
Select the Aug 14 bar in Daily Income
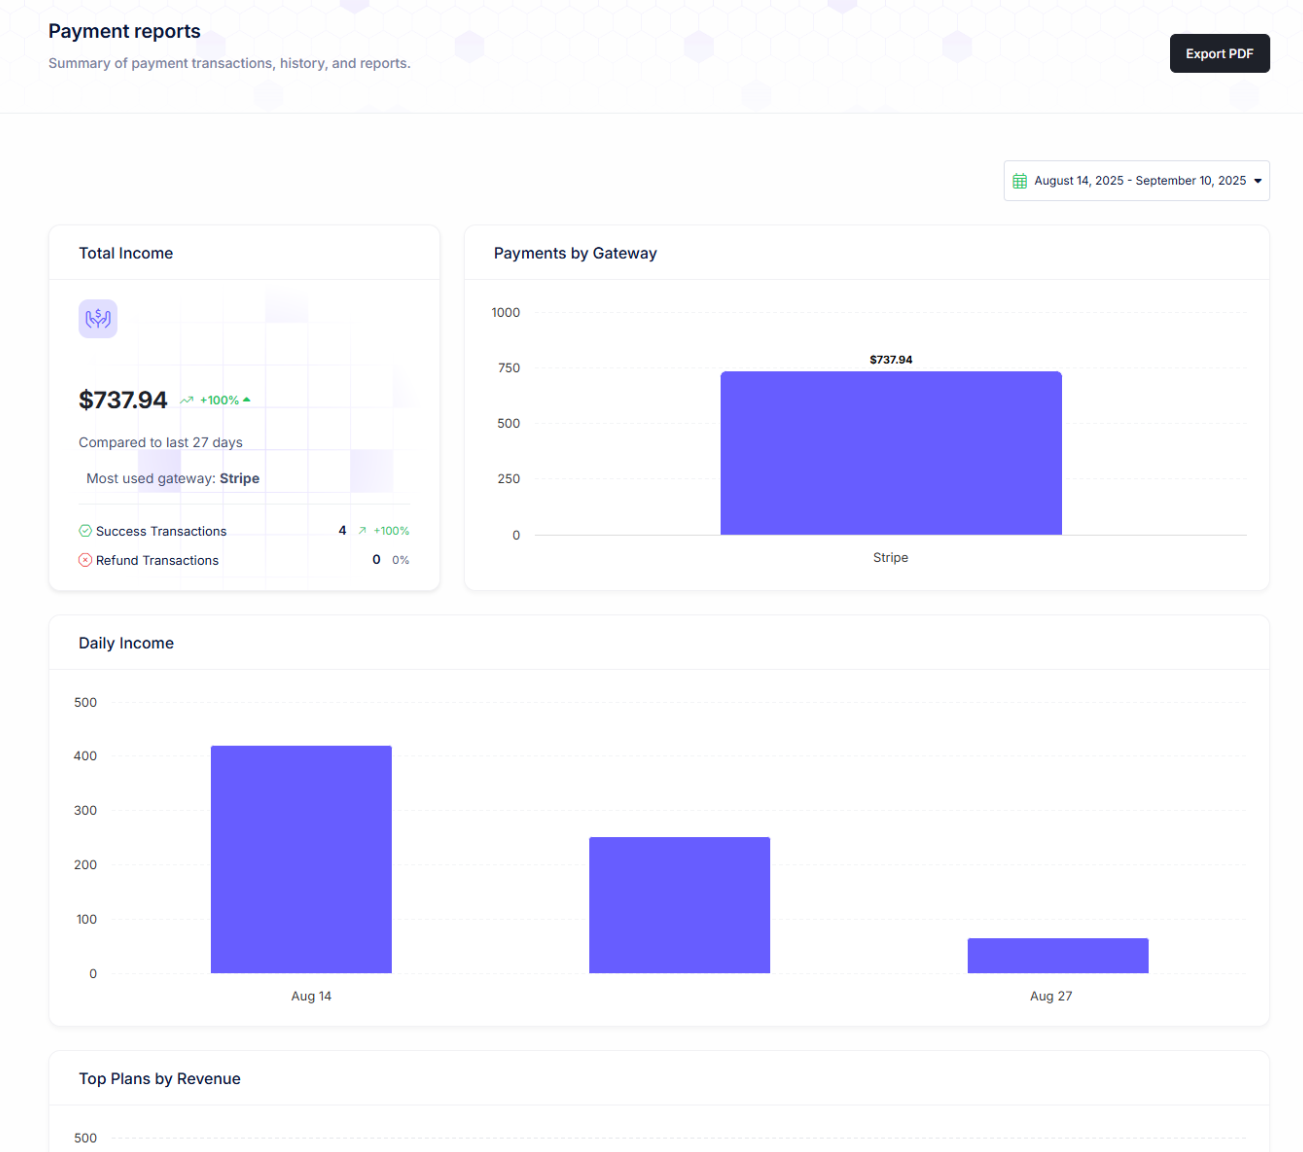click(x=301, y=859)
